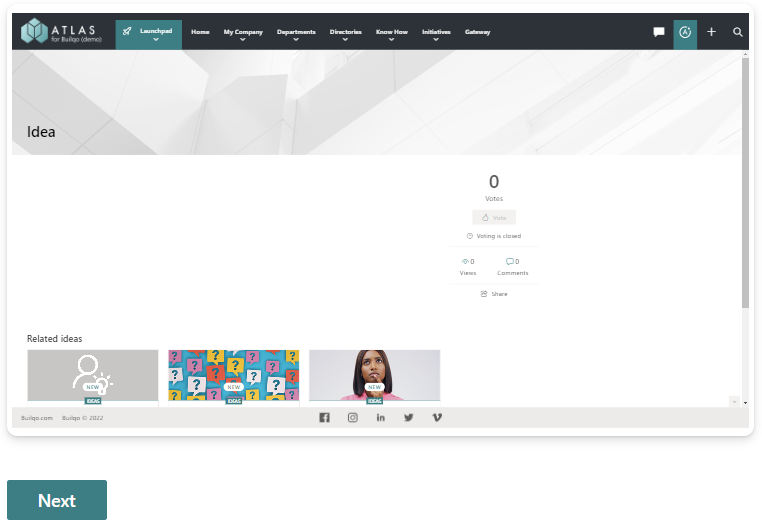Open the Facebook link in the footer
Screen dimensions: 762x523
click(x=324, y=418)
